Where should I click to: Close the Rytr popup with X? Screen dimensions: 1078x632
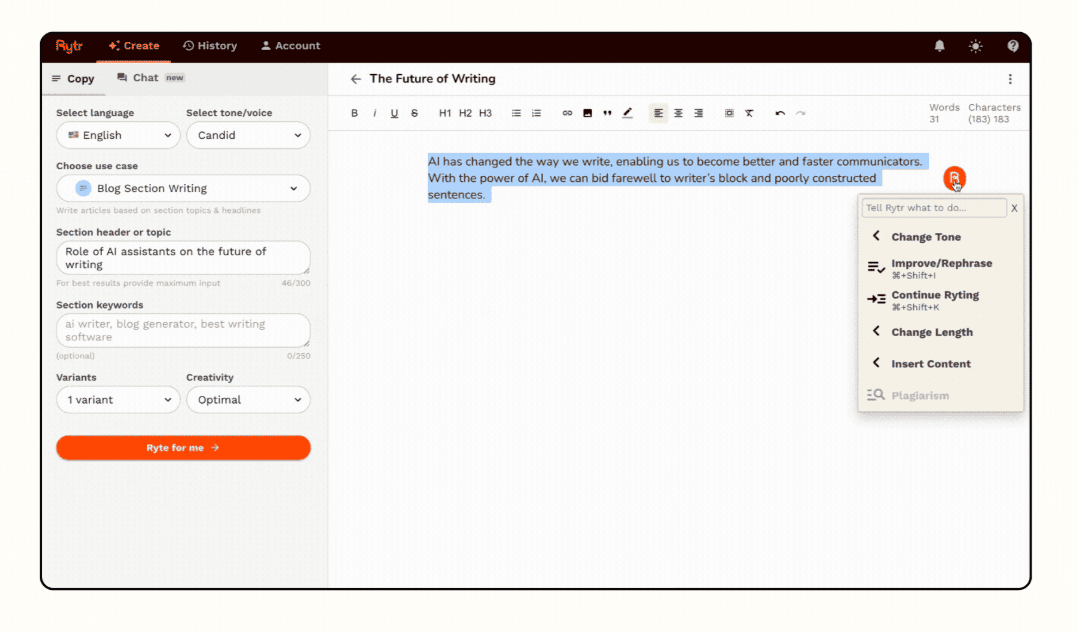click(1014, 208)
